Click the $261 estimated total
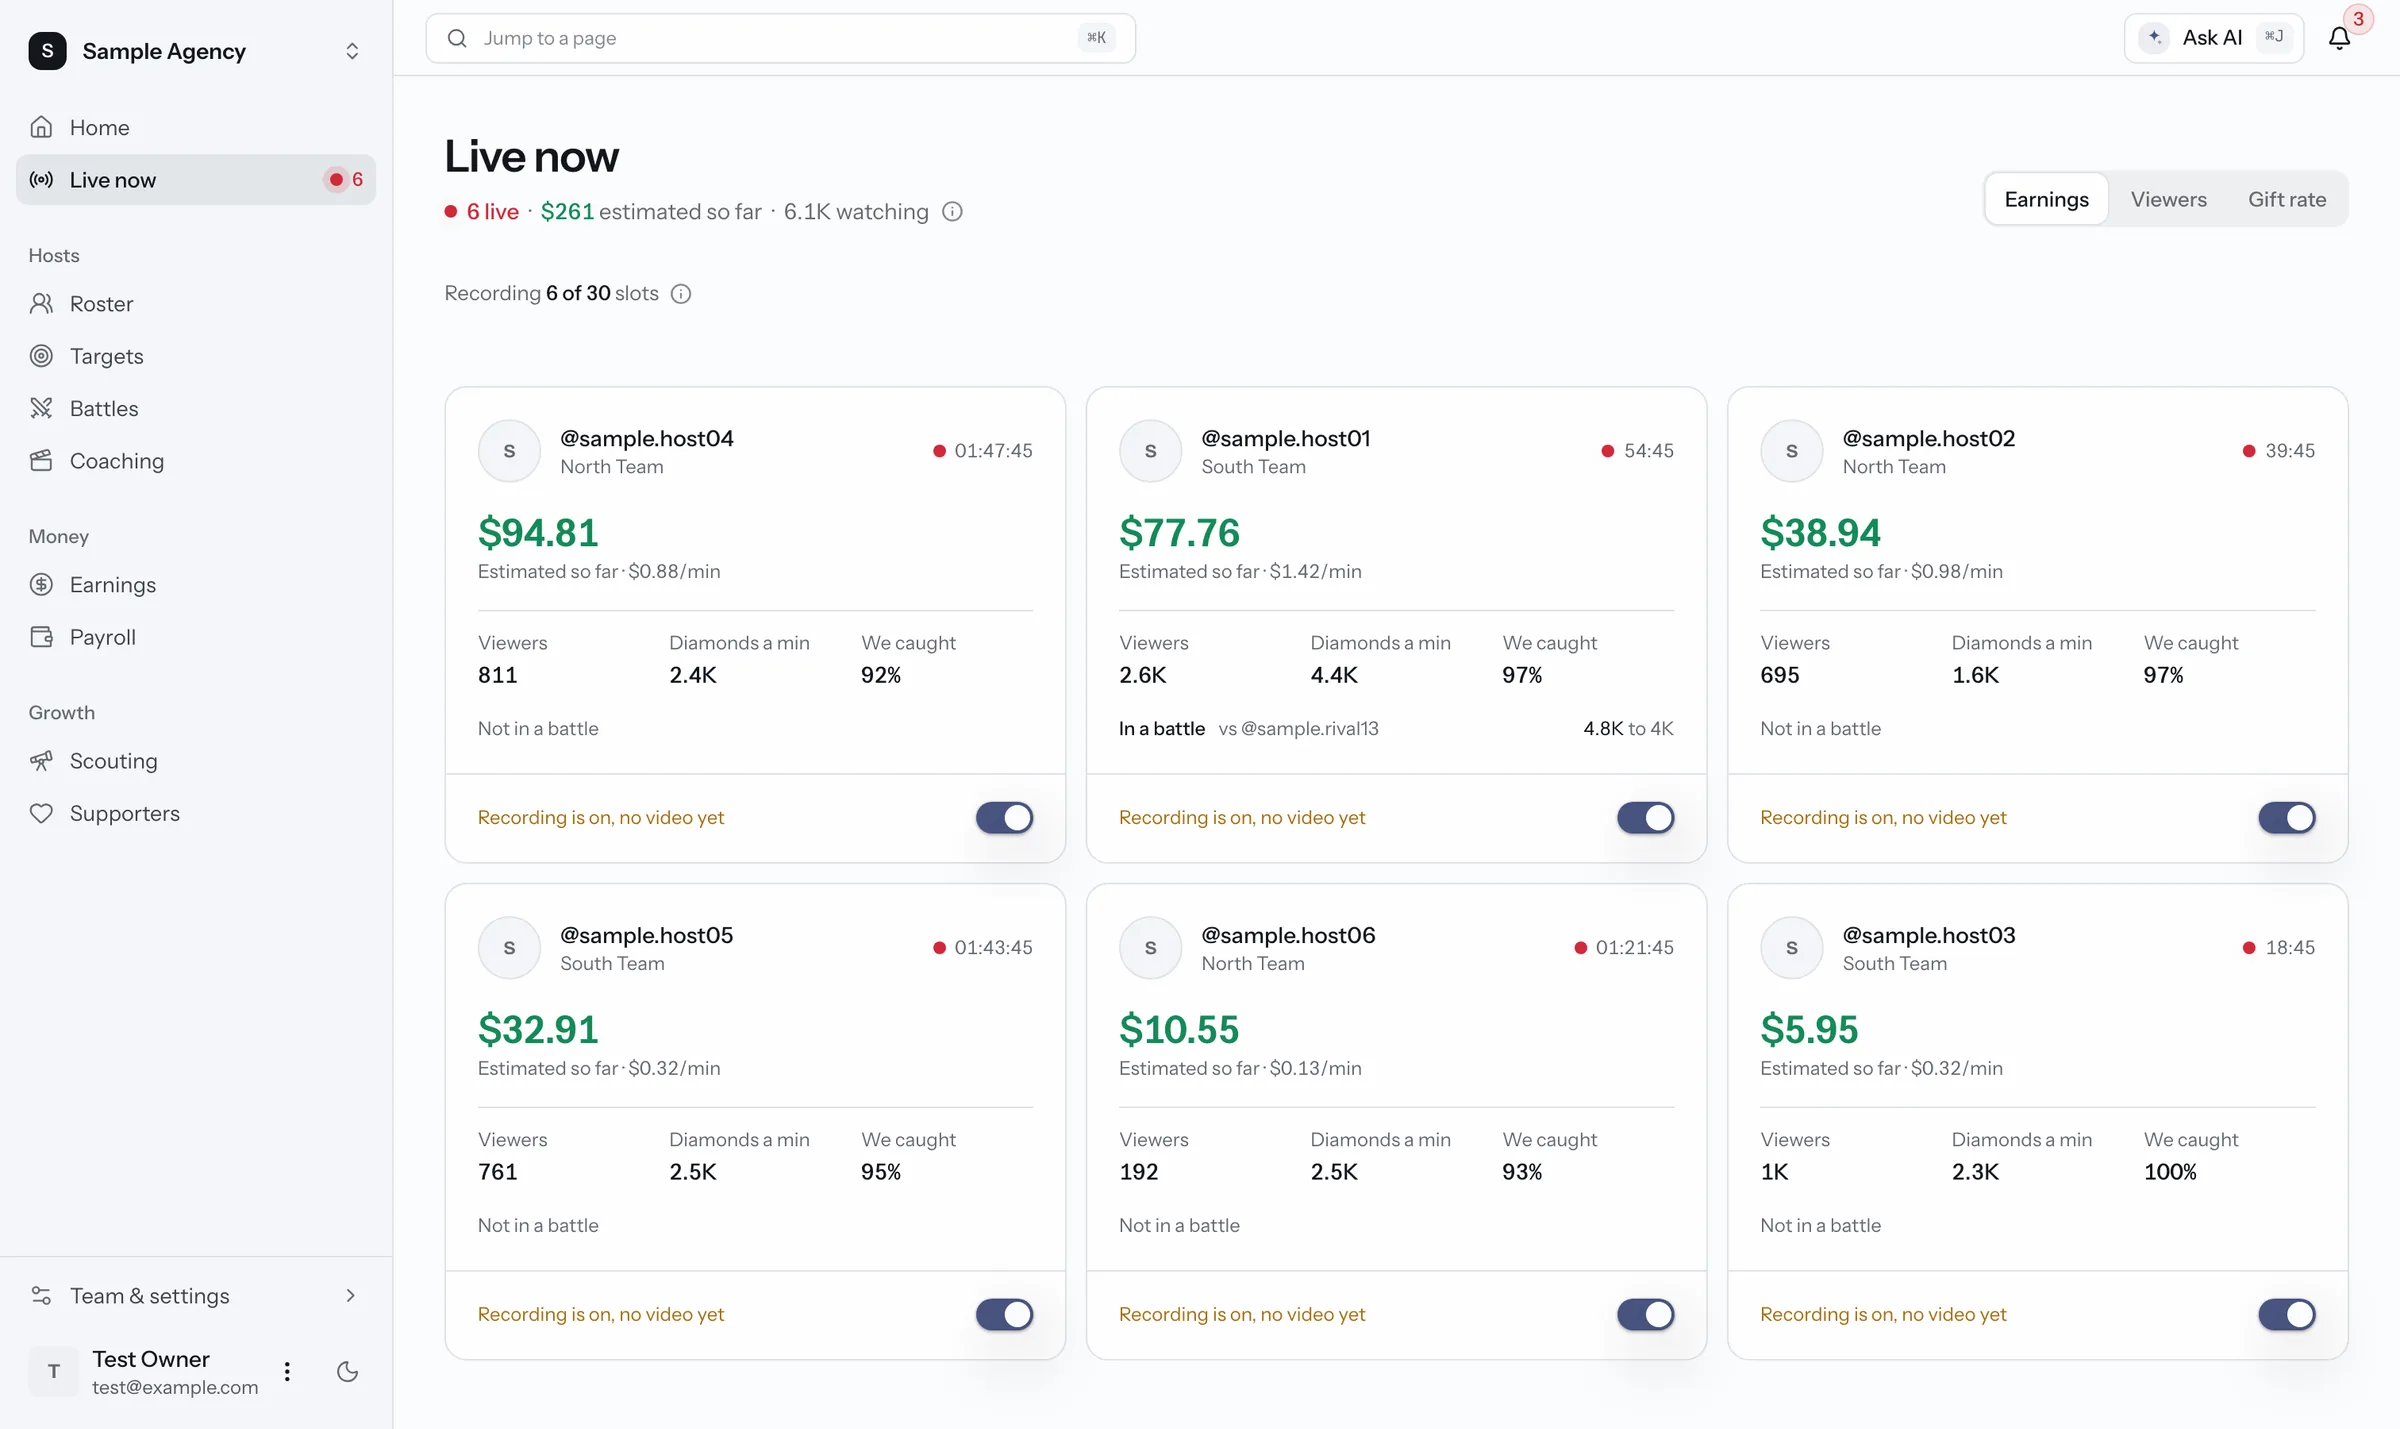Screen dimensions: 2400x1429 (x=567, y=212)
